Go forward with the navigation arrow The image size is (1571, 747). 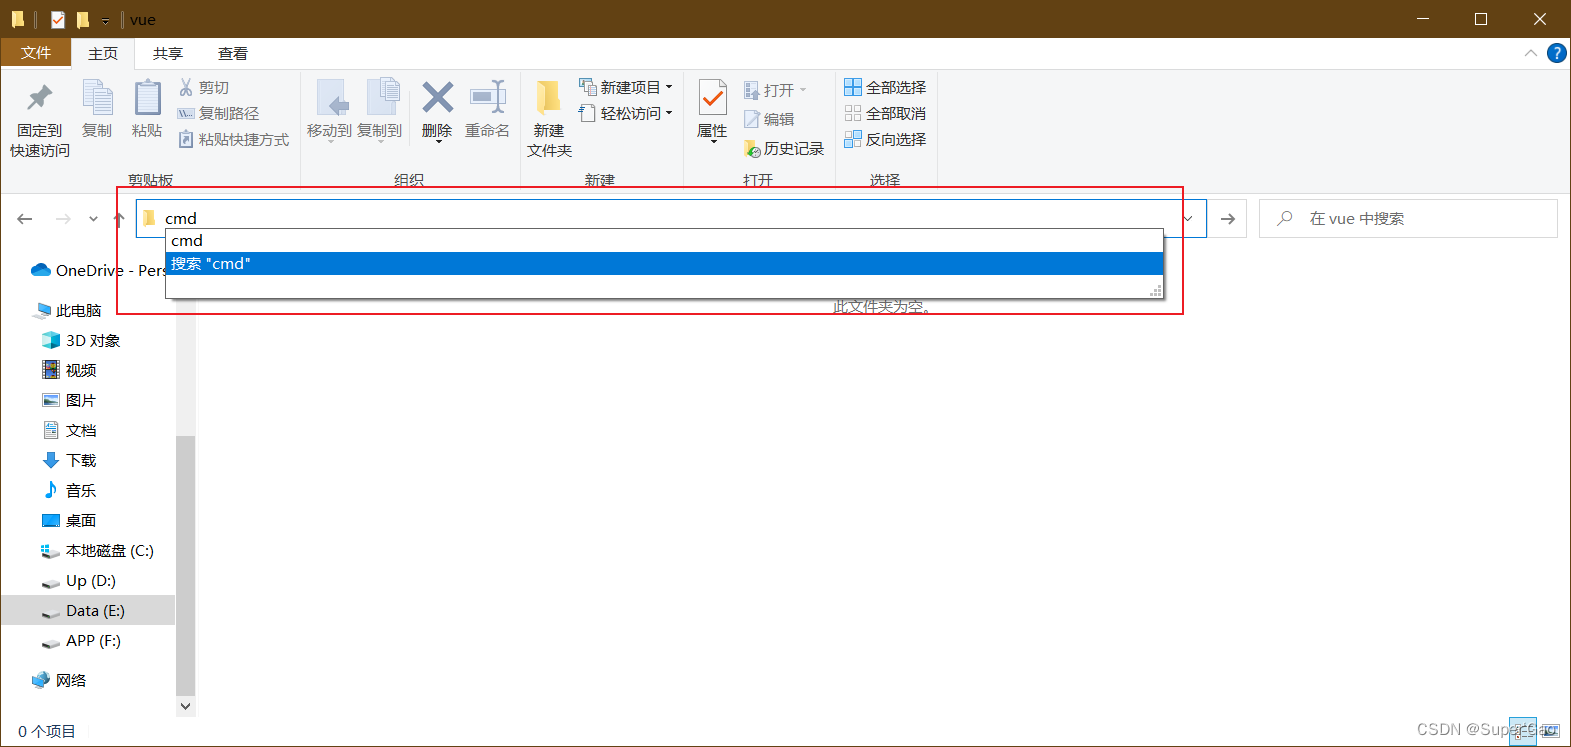tap(63, 219)
